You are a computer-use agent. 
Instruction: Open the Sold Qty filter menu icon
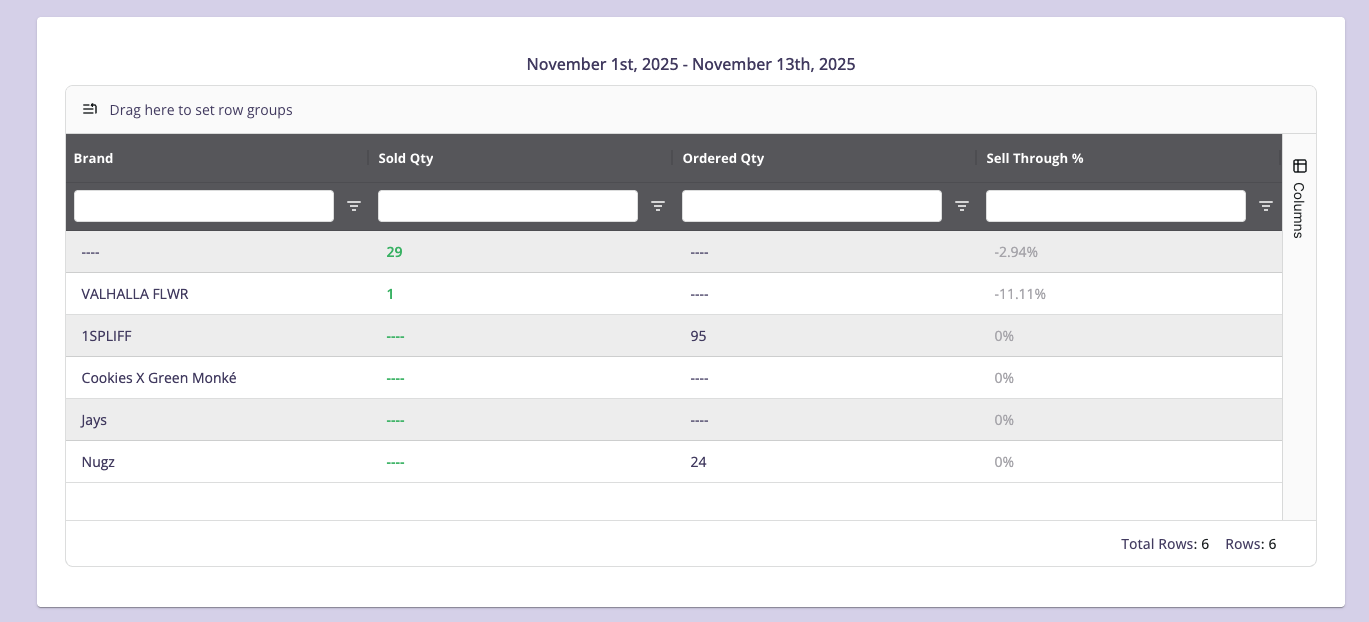click(658, 206)
